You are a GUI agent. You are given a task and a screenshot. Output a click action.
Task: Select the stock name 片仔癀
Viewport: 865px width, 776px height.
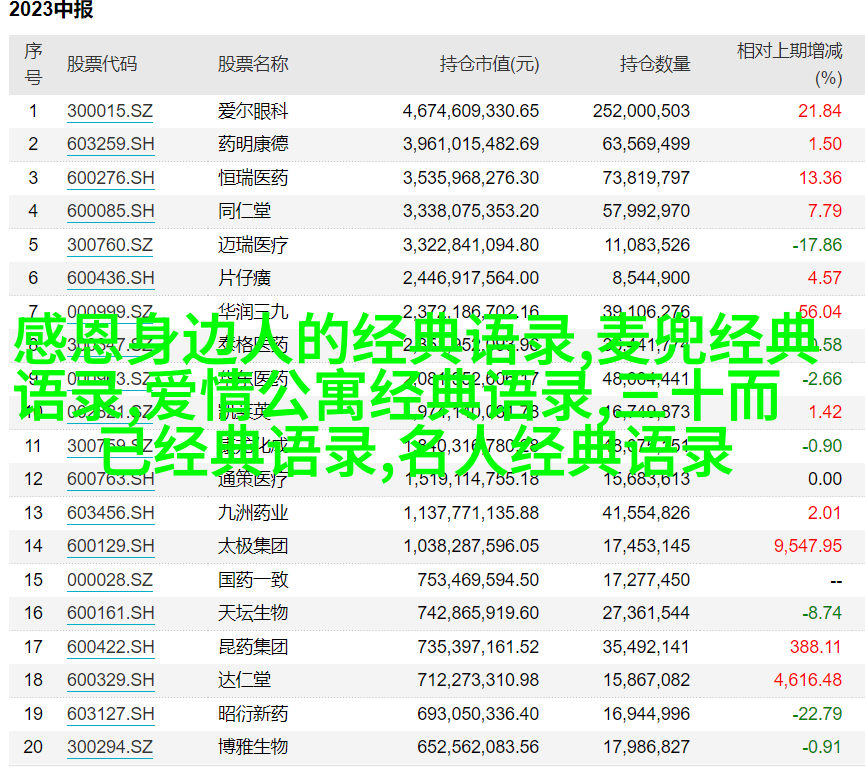(244, 277)
